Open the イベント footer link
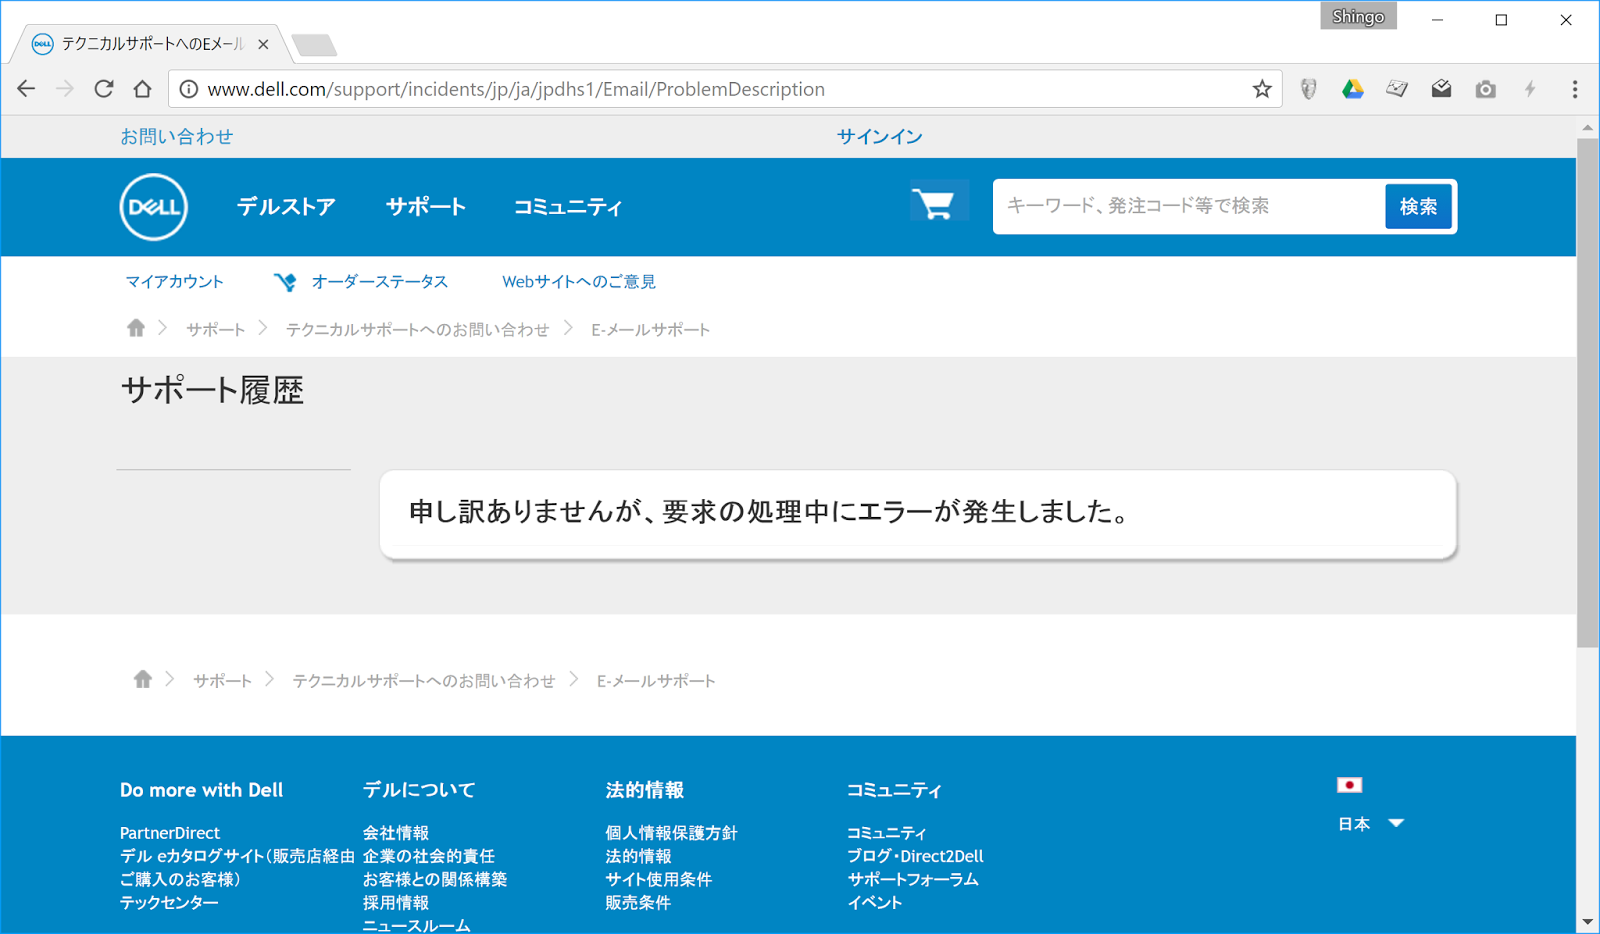This screenshot has height=934, width=1600. (875, 902)
